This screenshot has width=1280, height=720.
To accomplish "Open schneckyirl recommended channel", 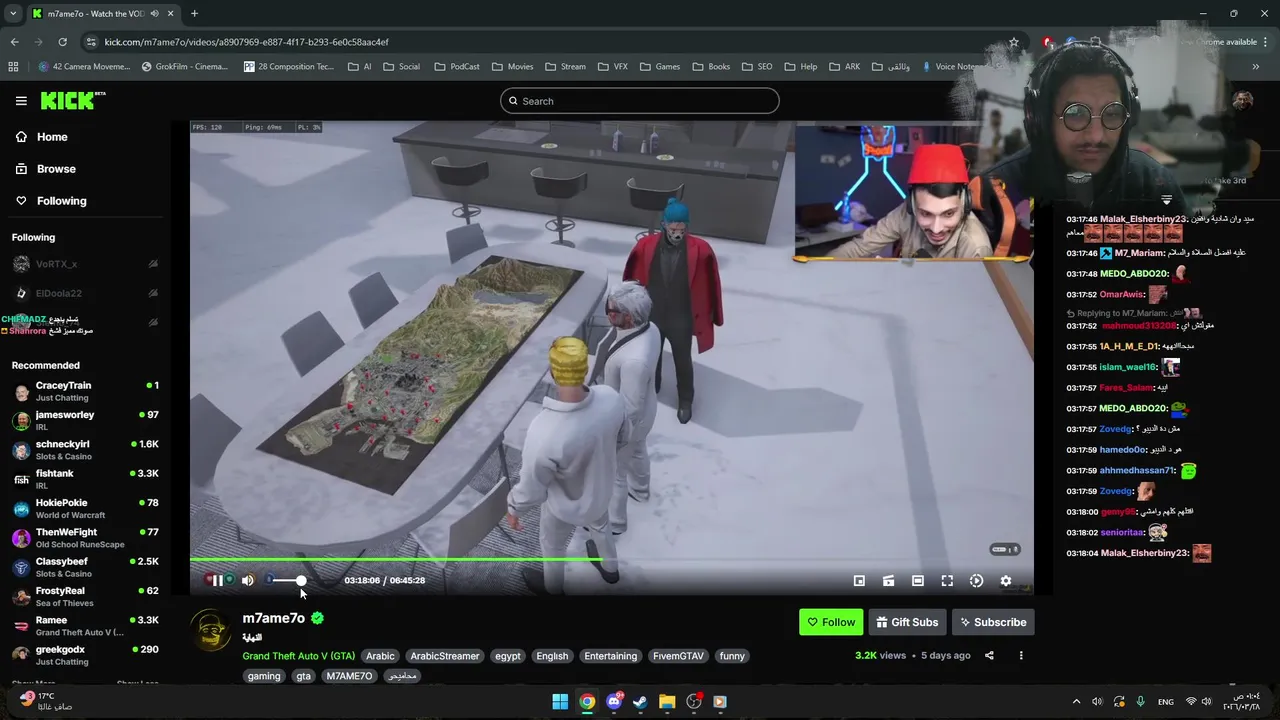I will click(x=85, y=450).
